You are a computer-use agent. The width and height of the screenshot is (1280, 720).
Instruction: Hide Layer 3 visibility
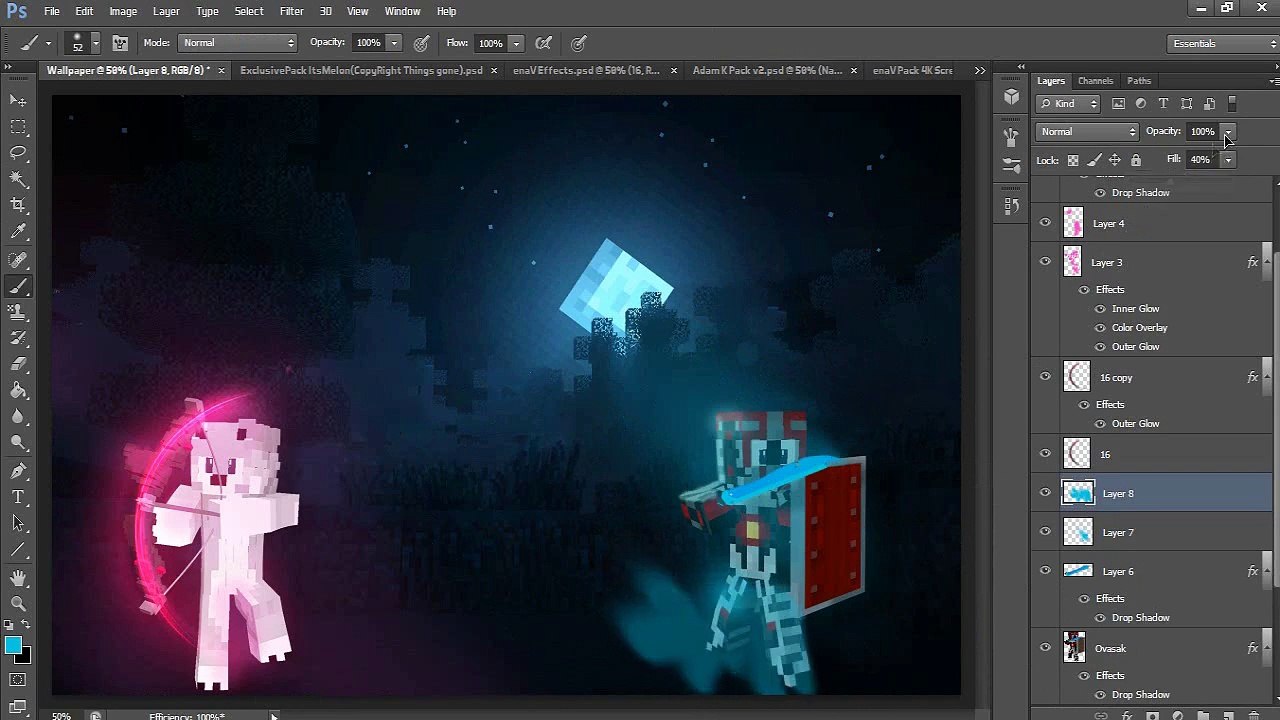point(1045,262)
